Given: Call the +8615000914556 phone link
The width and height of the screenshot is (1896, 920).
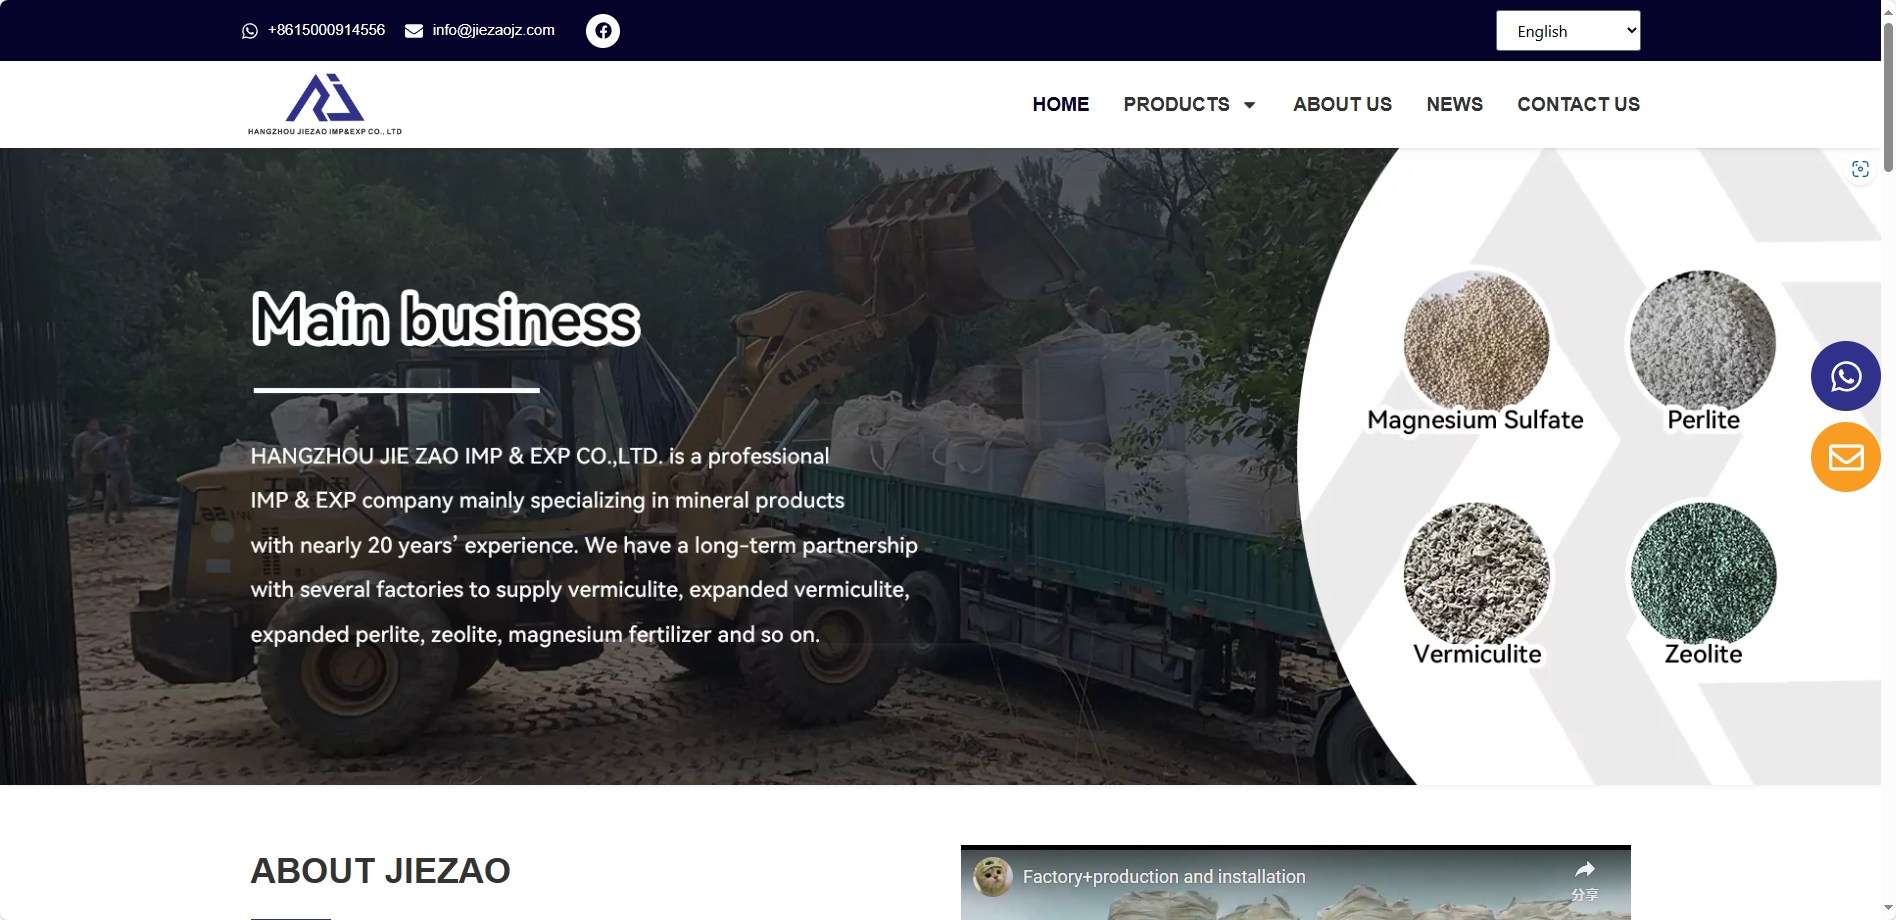Looking at the screenshot, I should [x=326, y=30].
